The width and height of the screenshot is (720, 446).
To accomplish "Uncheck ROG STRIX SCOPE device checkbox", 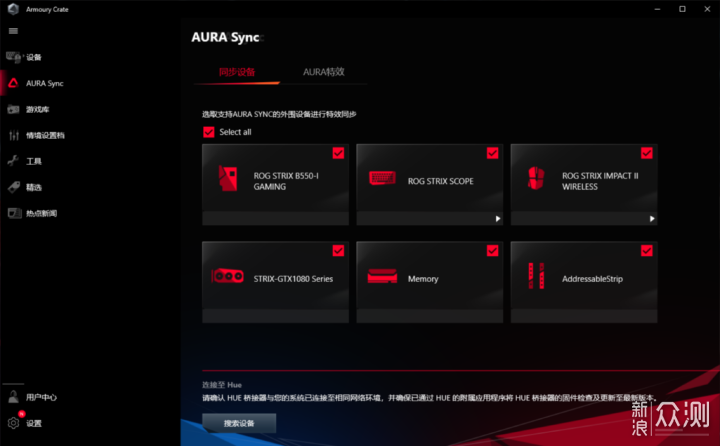I will click(493, 153).
